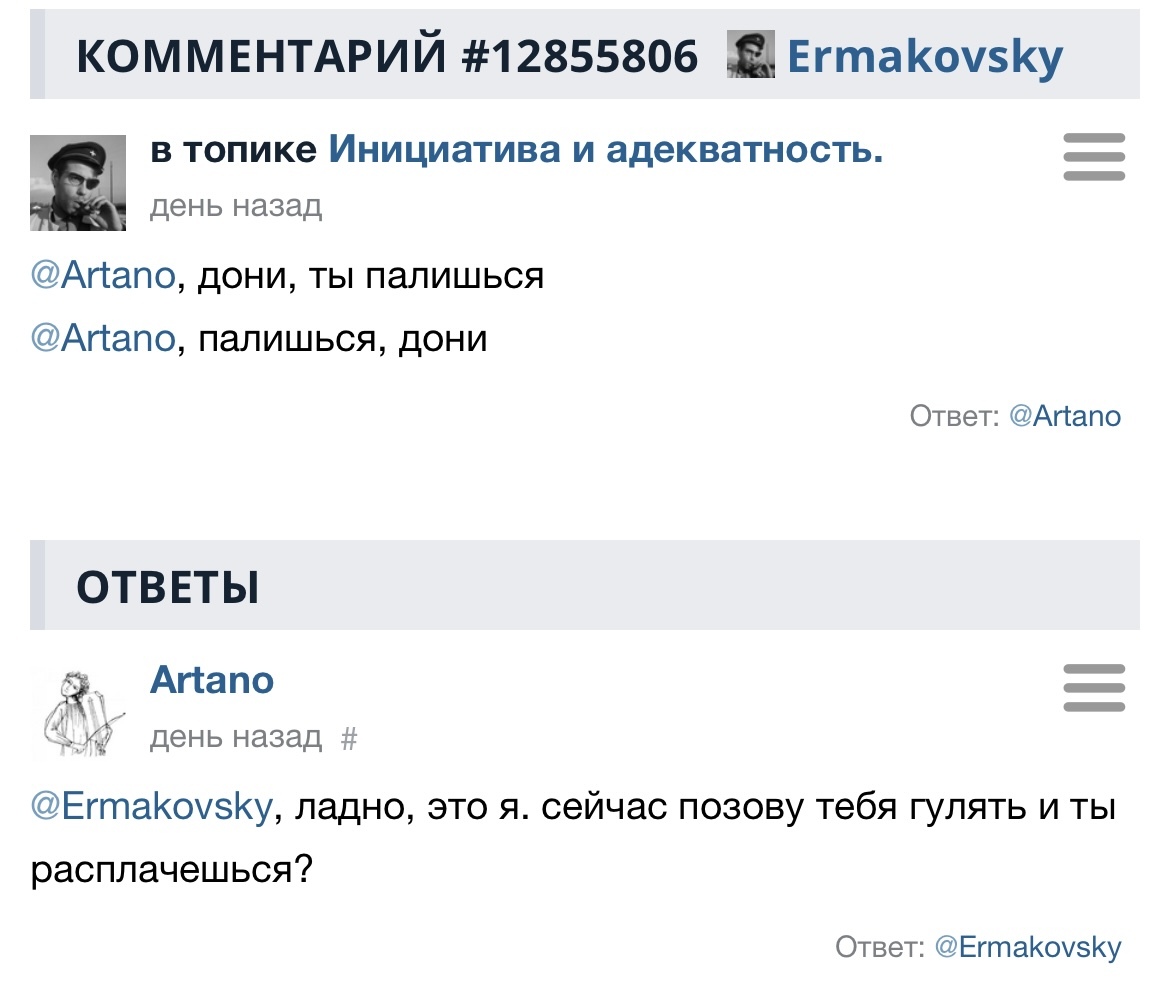
Task: Click the "#" permalink icon beside Artano's timestamp
Action: click(x=349, y=738)
